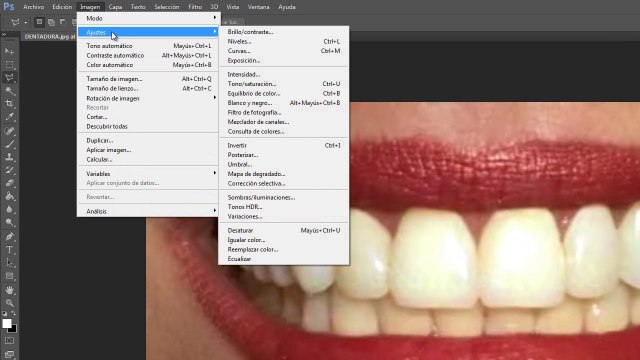This screenshot has height=360, width=640.
Task: Select the Eyedropper tool
Action: 9,117
